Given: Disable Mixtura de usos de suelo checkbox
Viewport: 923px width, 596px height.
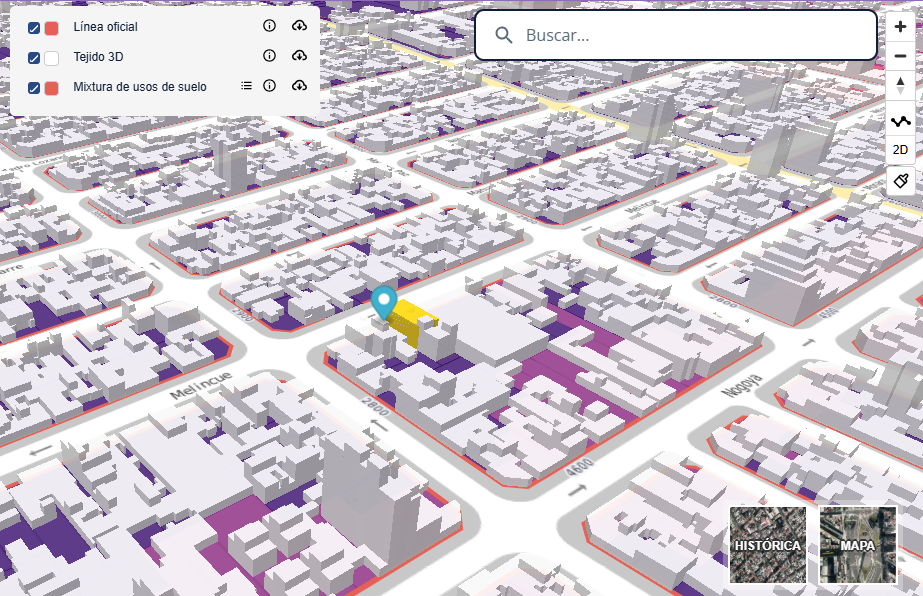Looking at the screenshot, I should tap(34, 88).
